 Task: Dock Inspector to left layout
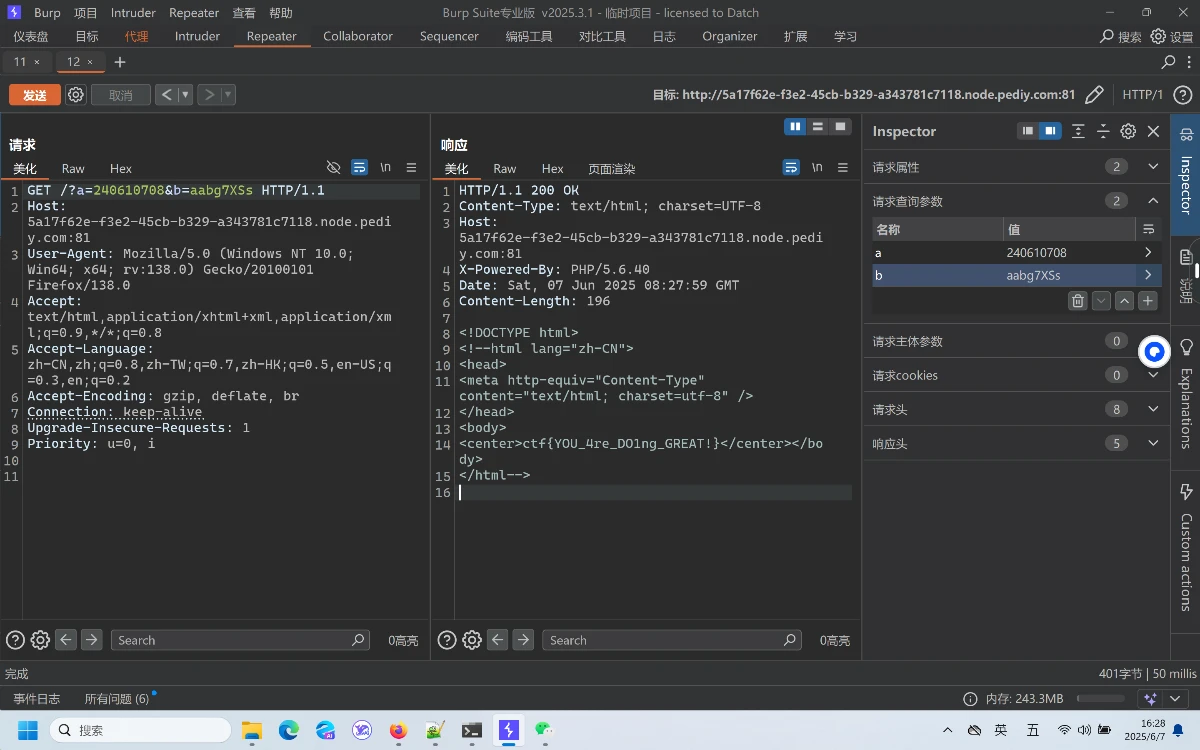pos(1028,131)
